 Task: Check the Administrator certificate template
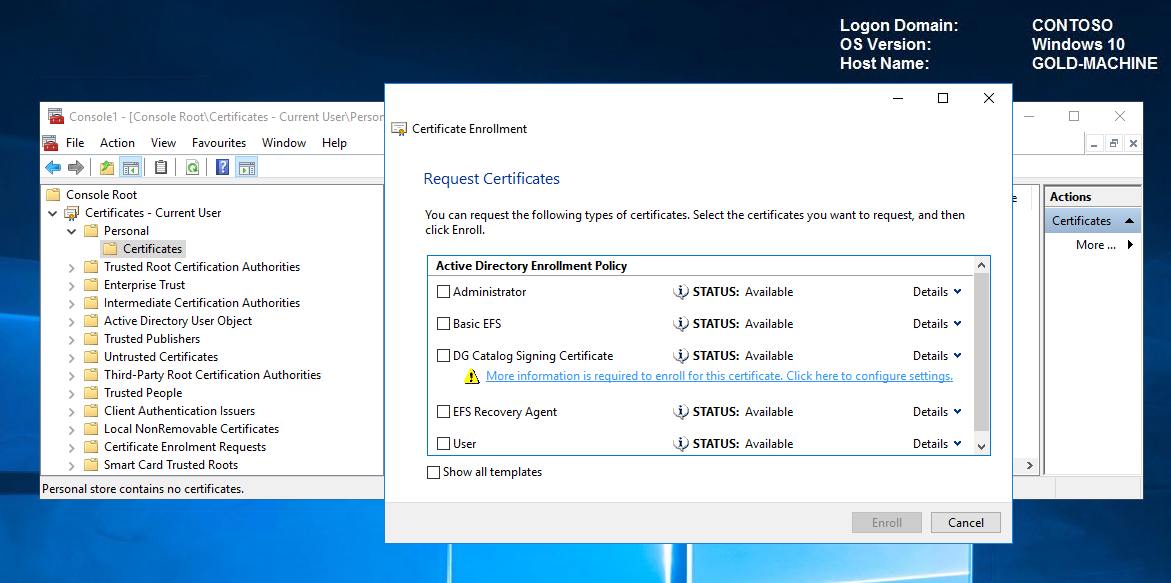coord(444,292)
